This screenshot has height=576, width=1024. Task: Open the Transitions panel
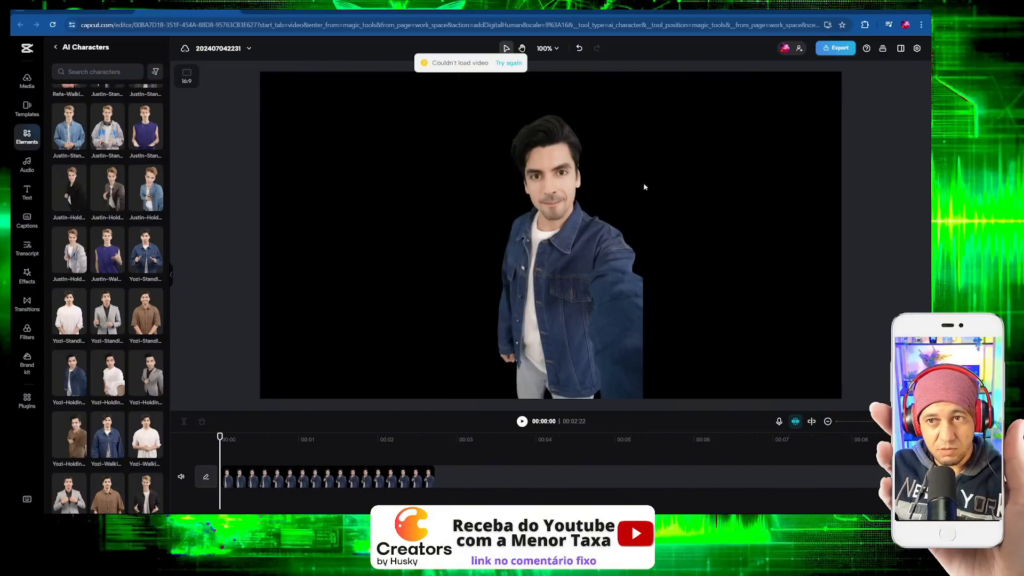pos(27,303)
